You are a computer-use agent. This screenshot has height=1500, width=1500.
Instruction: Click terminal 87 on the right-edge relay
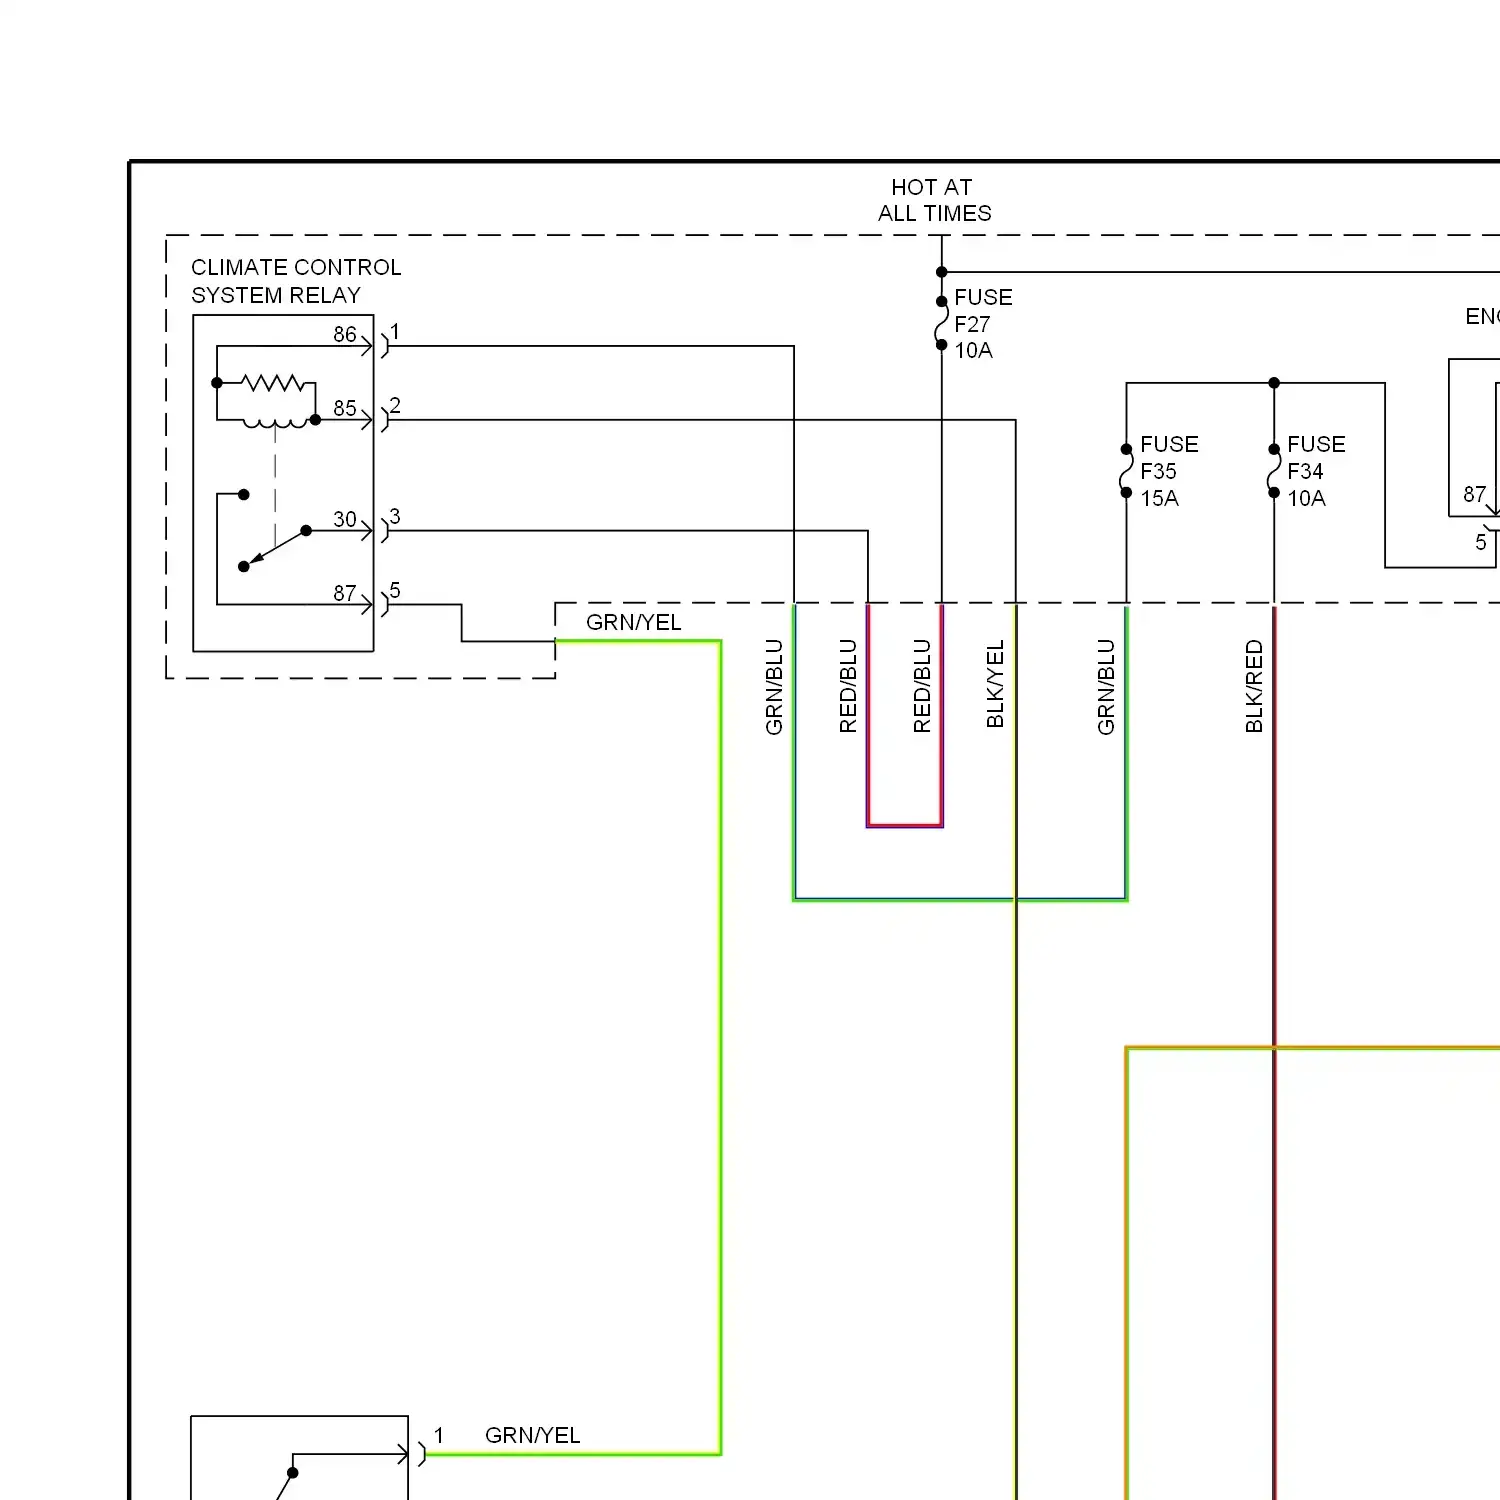pos(1474,494)
